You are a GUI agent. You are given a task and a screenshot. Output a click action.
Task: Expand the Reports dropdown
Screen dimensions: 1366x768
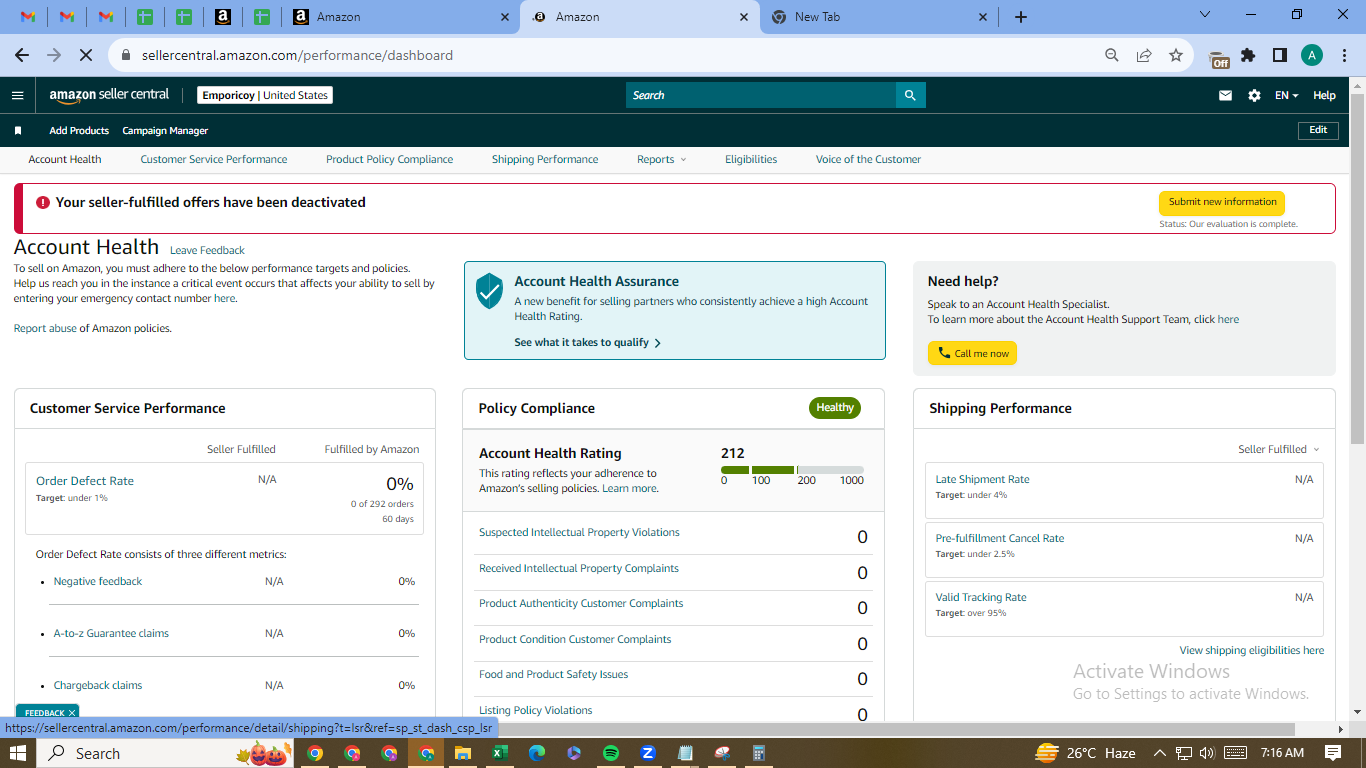(x=662, y=159)
